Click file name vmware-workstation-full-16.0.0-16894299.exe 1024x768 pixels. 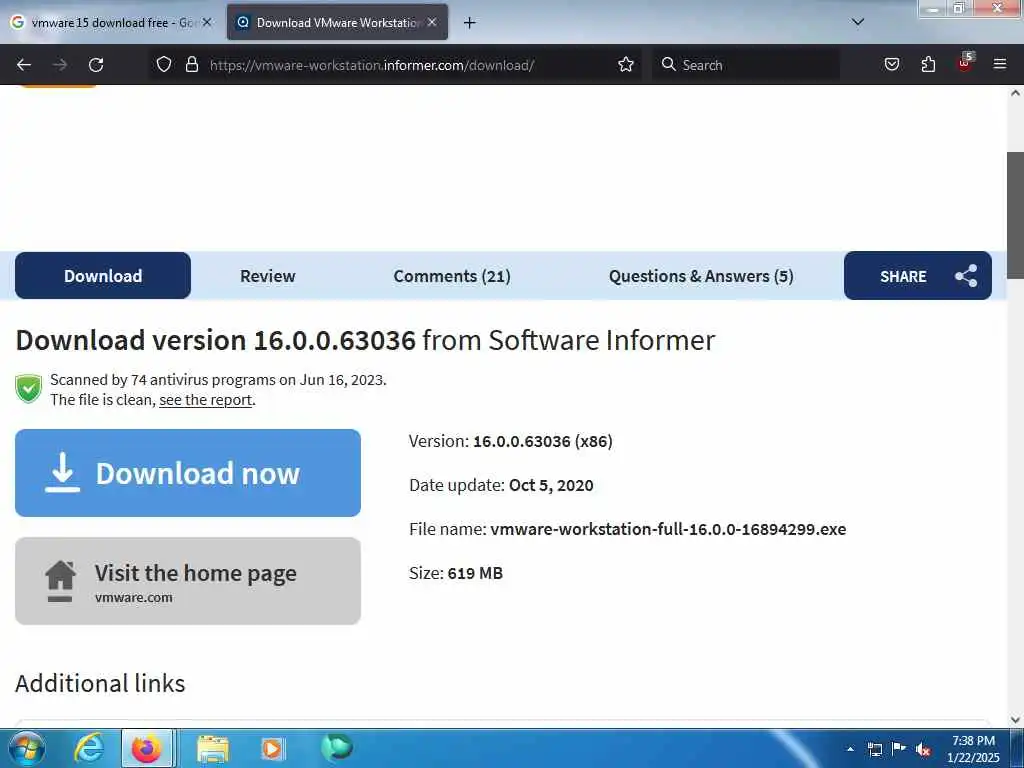tap(668, 529)
